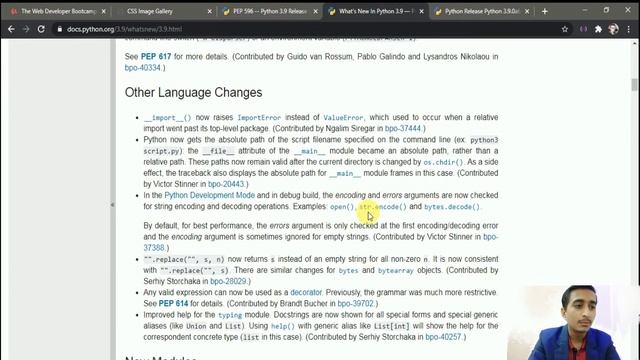Image resolution: width=640 pixels, height=360 pixels.
Task: Open the __main__ module link in first sentence
Action: (x=309, y=151)
